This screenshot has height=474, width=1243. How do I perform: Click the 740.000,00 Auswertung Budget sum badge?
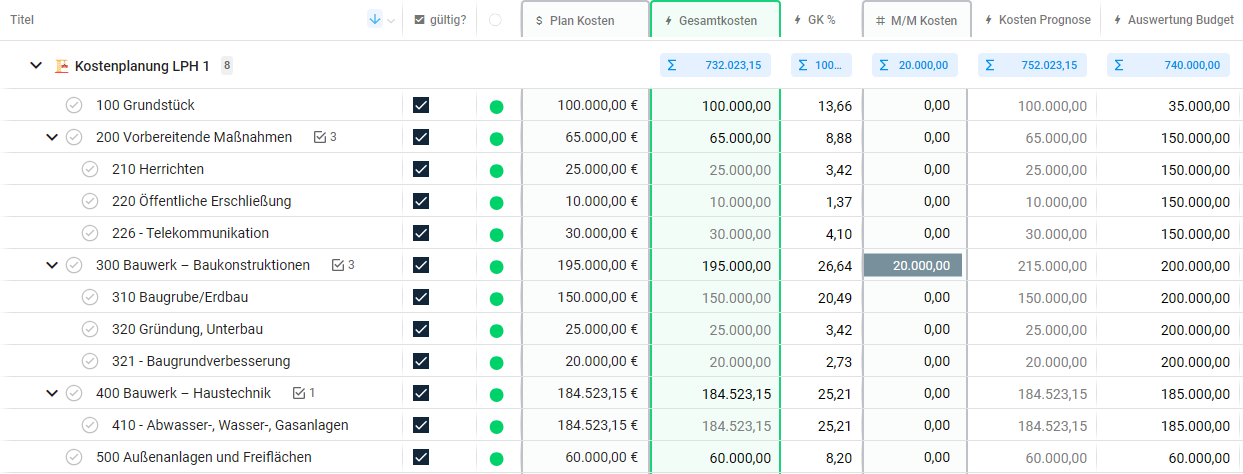pos(1169,66)
